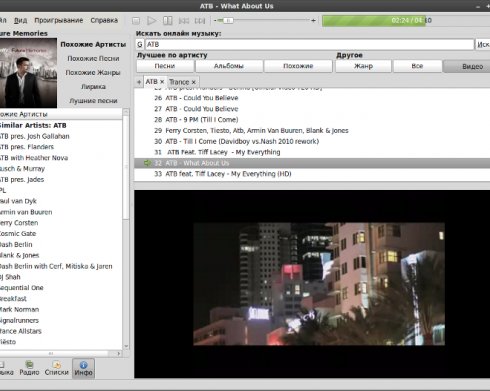Open the Справка menu
The width and height of the screenshot is (490, 391).
click(104, 20)
